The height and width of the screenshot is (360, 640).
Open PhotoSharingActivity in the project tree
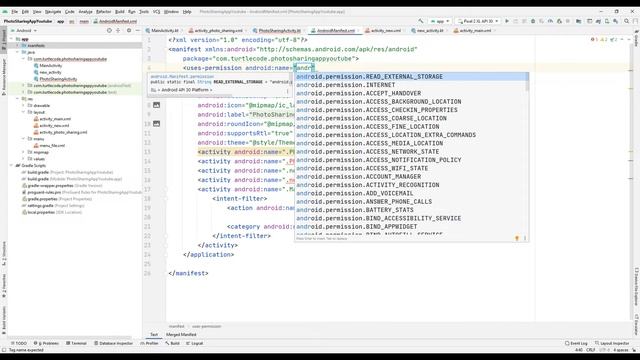coord(58,79)
